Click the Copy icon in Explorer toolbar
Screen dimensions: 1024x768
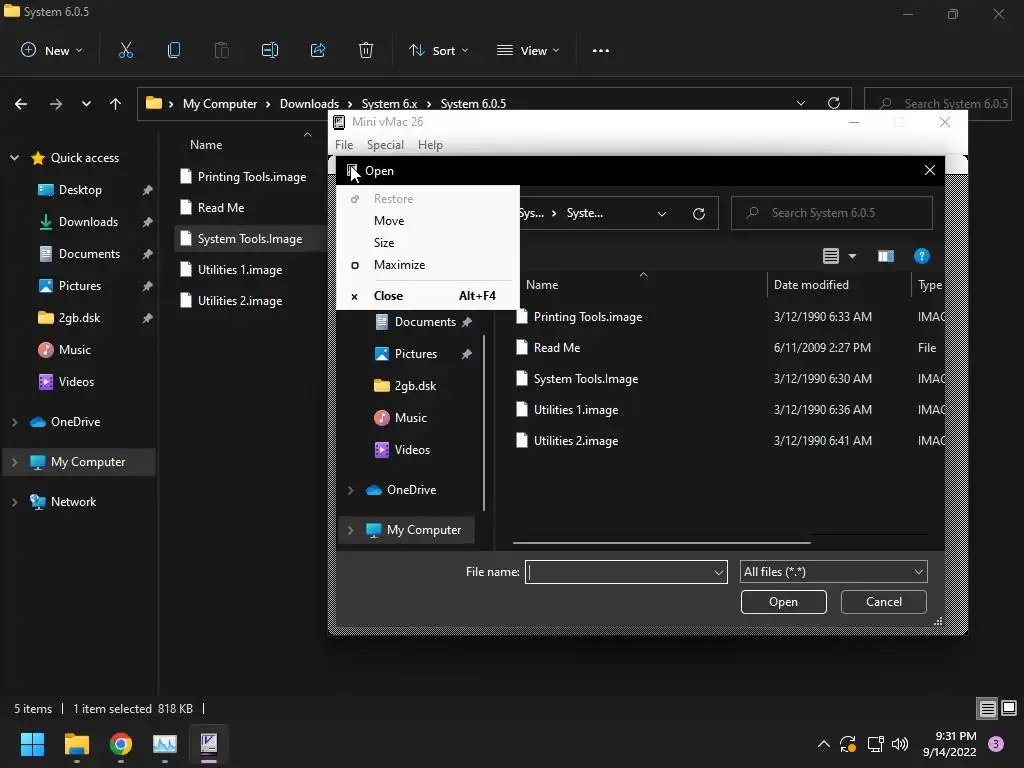(174, 50)
